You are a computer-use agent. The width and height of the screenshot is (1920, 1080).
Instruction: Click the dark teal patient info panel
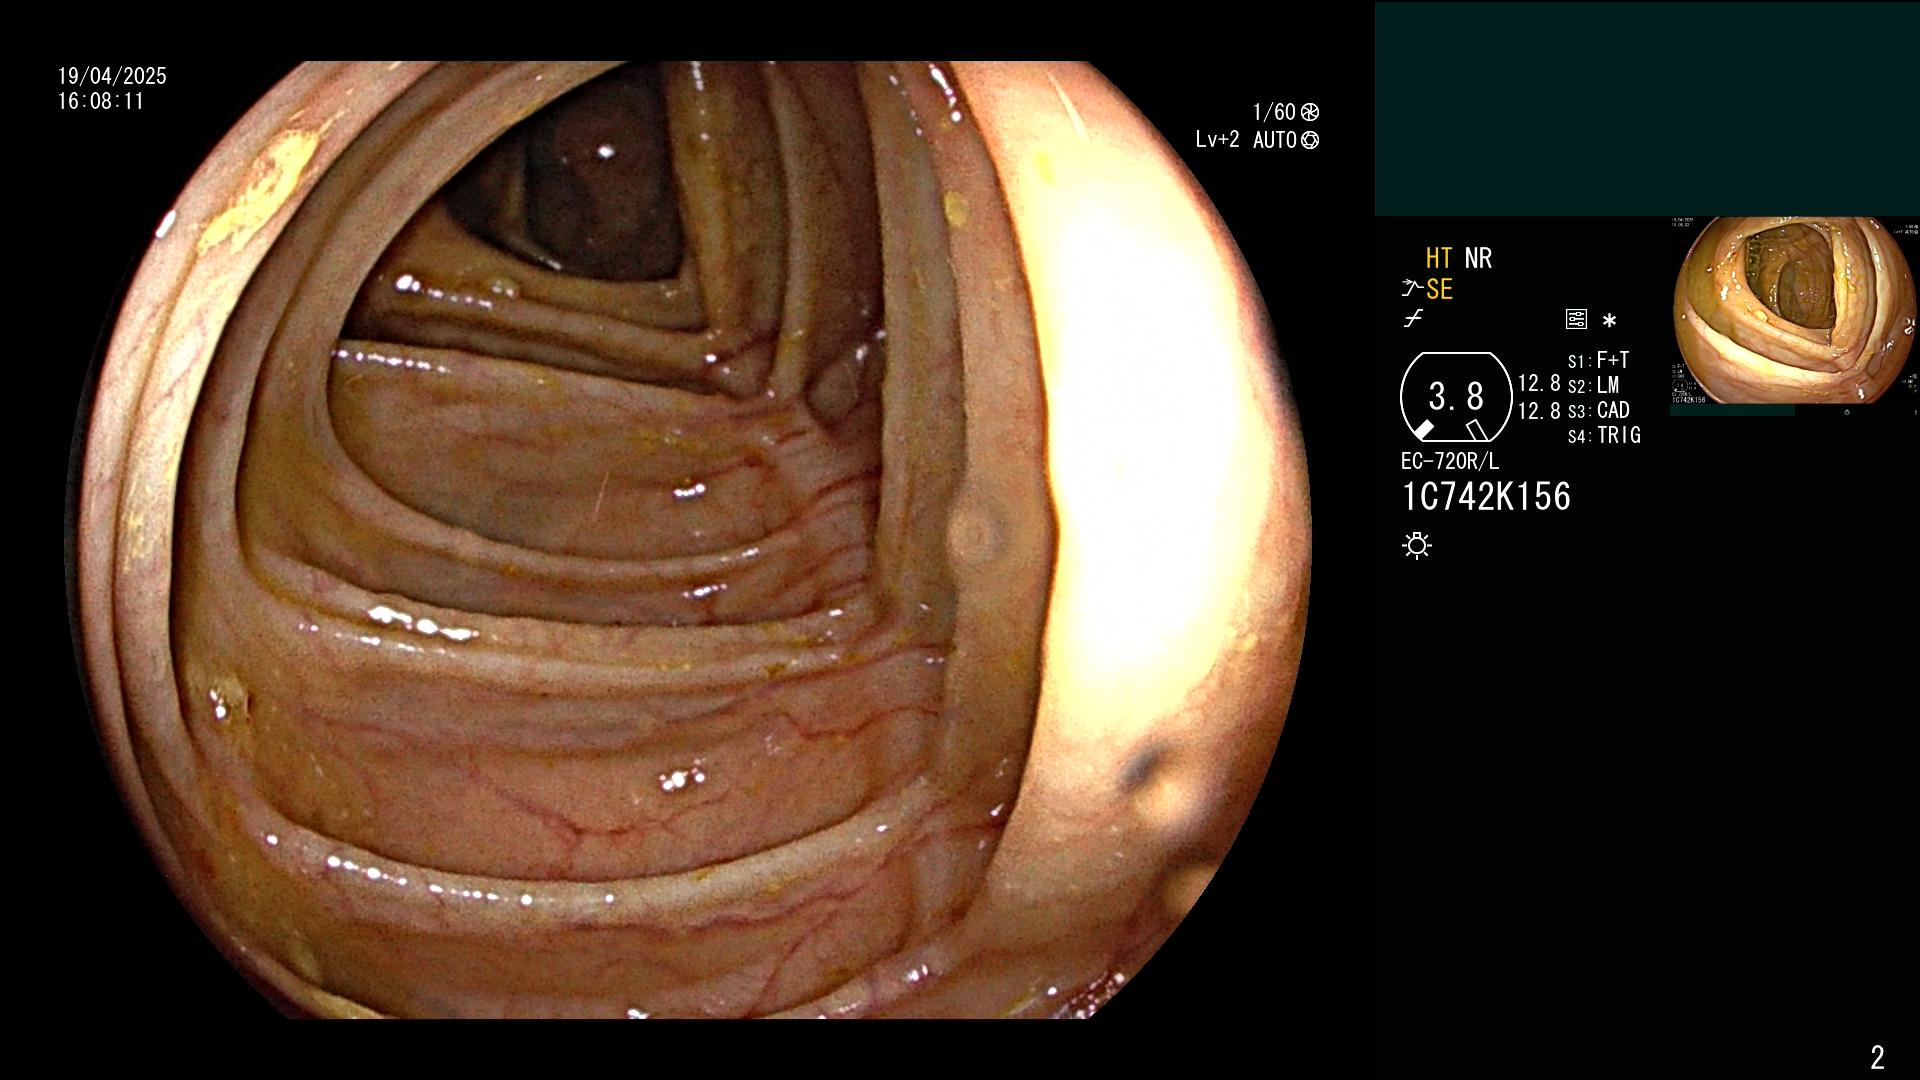(1647, 109)
